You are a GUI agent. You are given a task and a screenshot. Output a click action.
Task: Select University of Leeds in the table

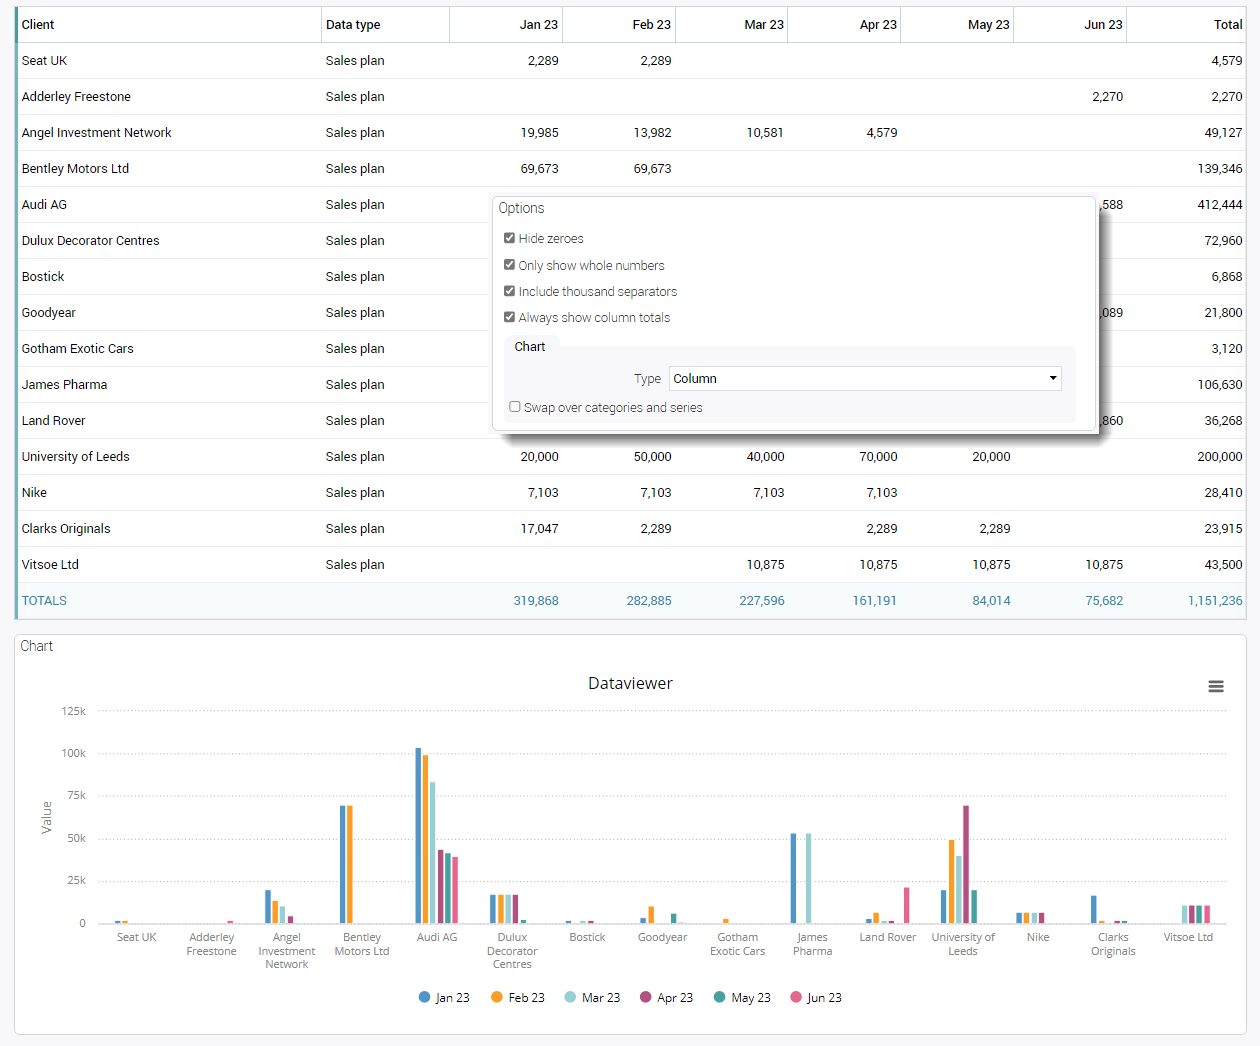[x=75, y=457]
